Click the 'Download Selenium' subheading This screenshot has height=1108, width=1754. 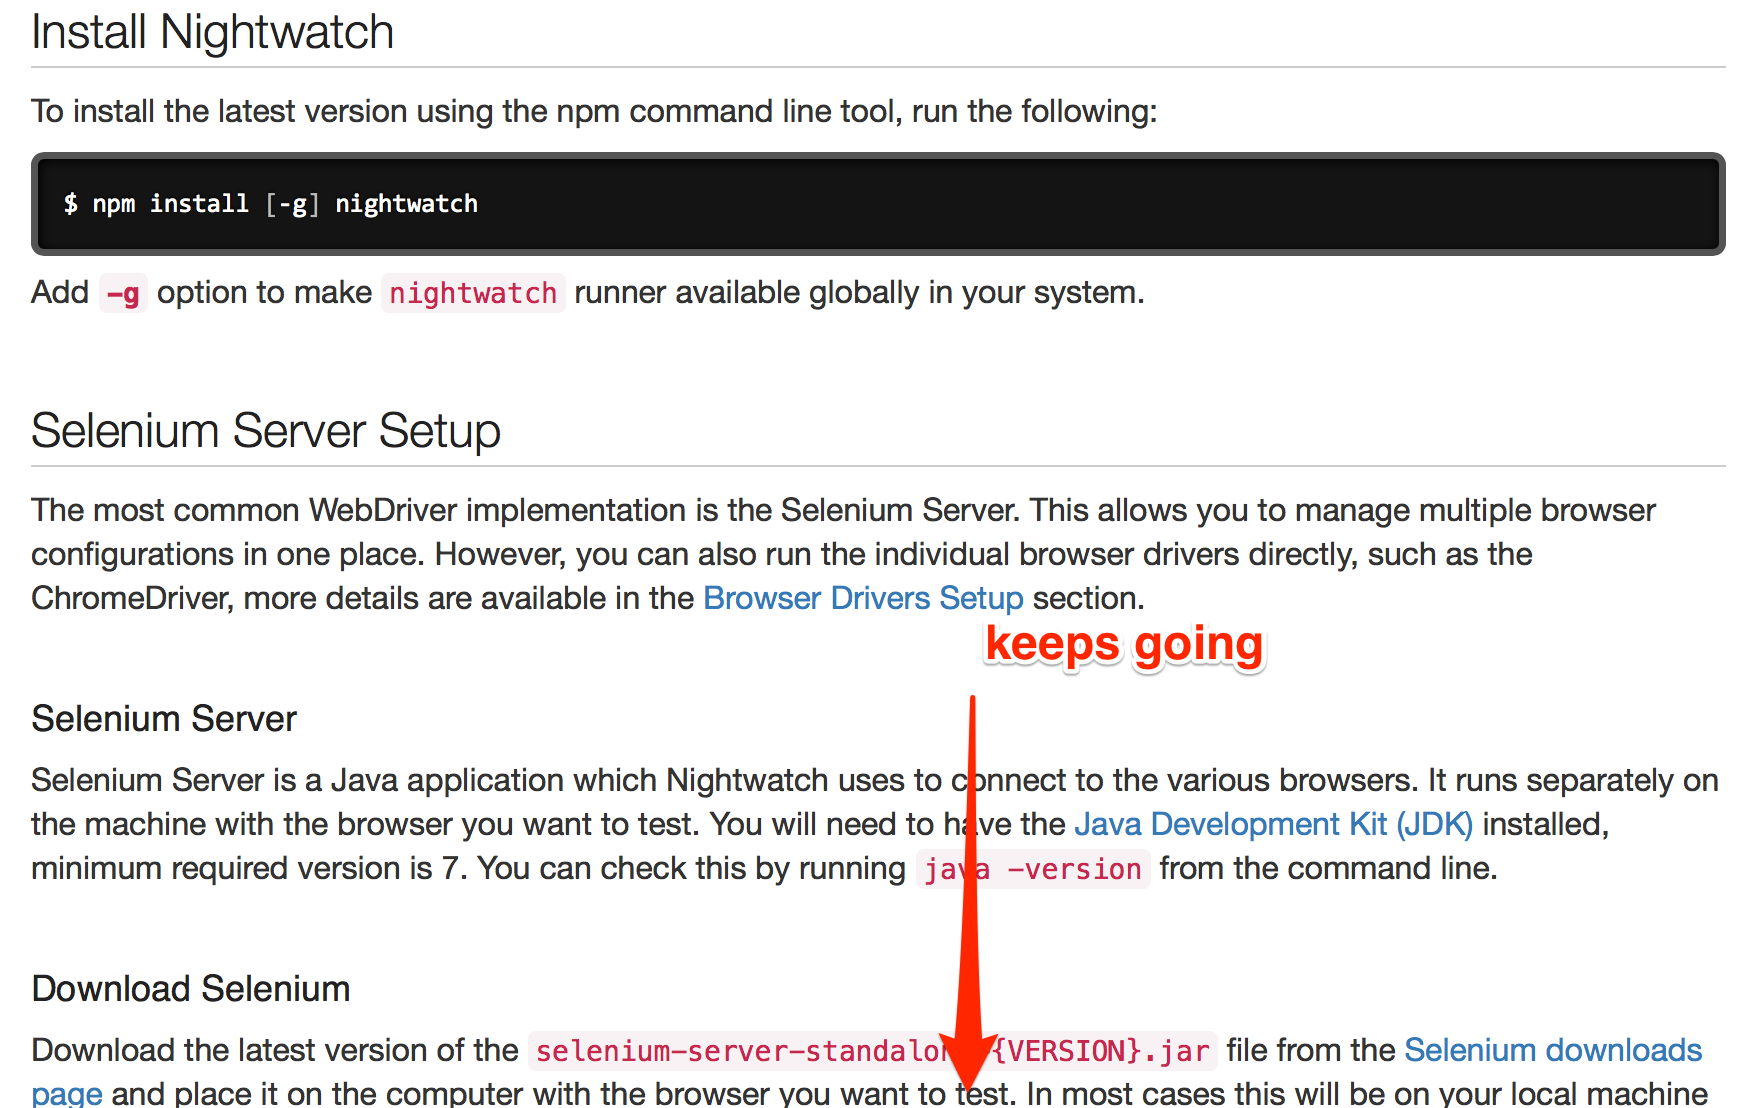[191, 989]
